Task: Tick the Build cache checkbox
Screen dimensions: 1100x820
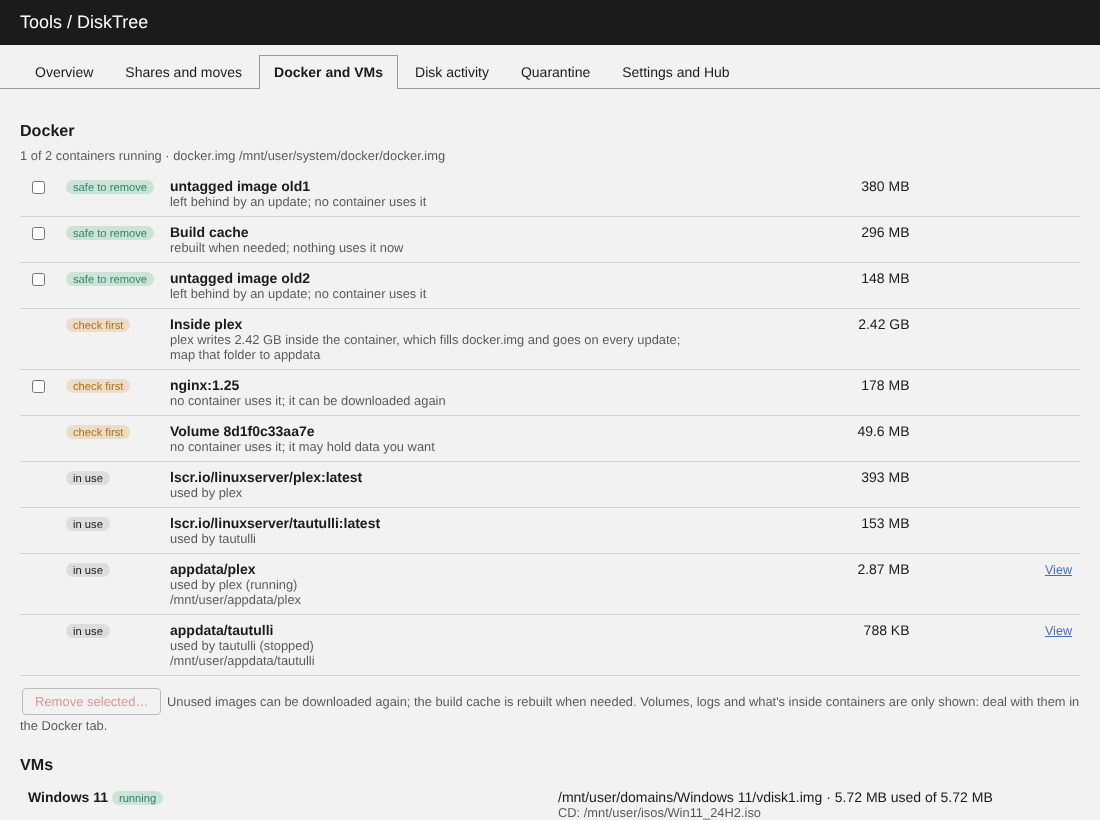Action: click(39, 234)
